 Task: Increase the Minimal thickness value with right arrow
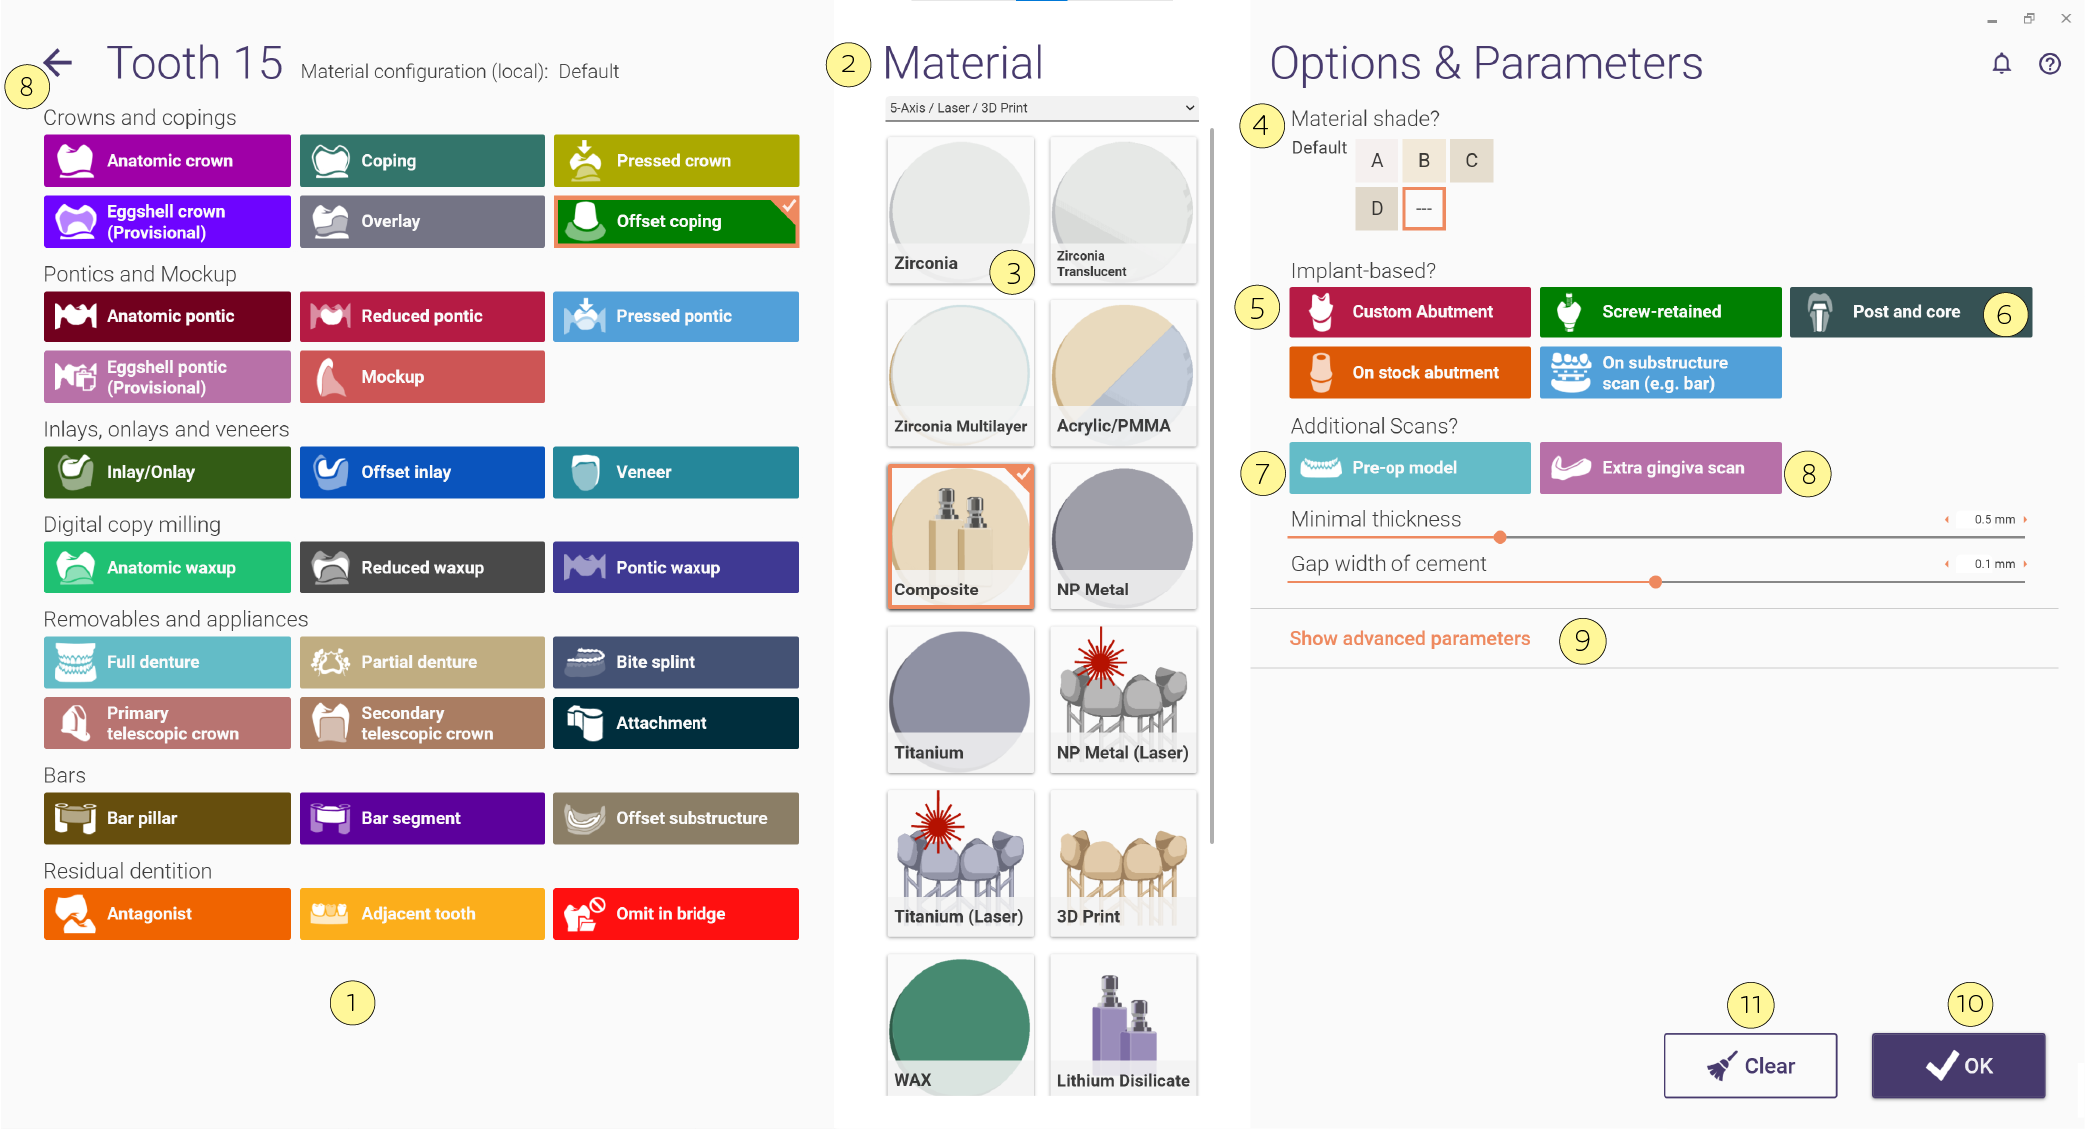[2026, 520]
